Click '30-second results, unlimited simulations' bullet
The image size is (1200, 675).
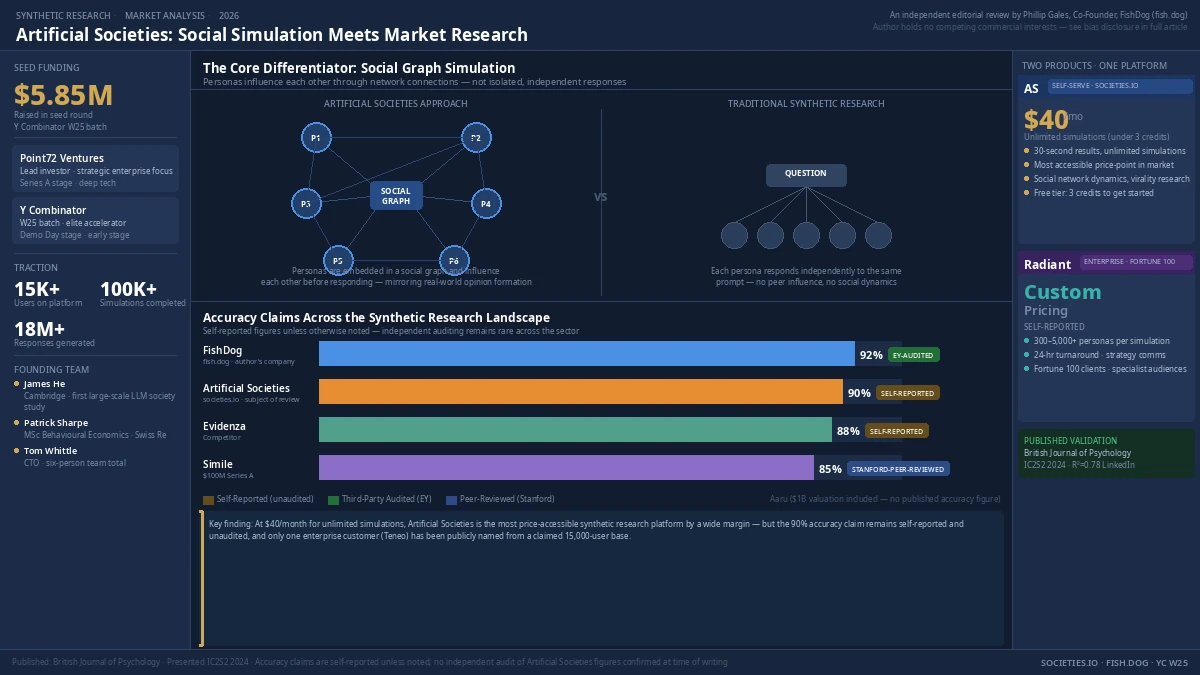point(1110,151)
